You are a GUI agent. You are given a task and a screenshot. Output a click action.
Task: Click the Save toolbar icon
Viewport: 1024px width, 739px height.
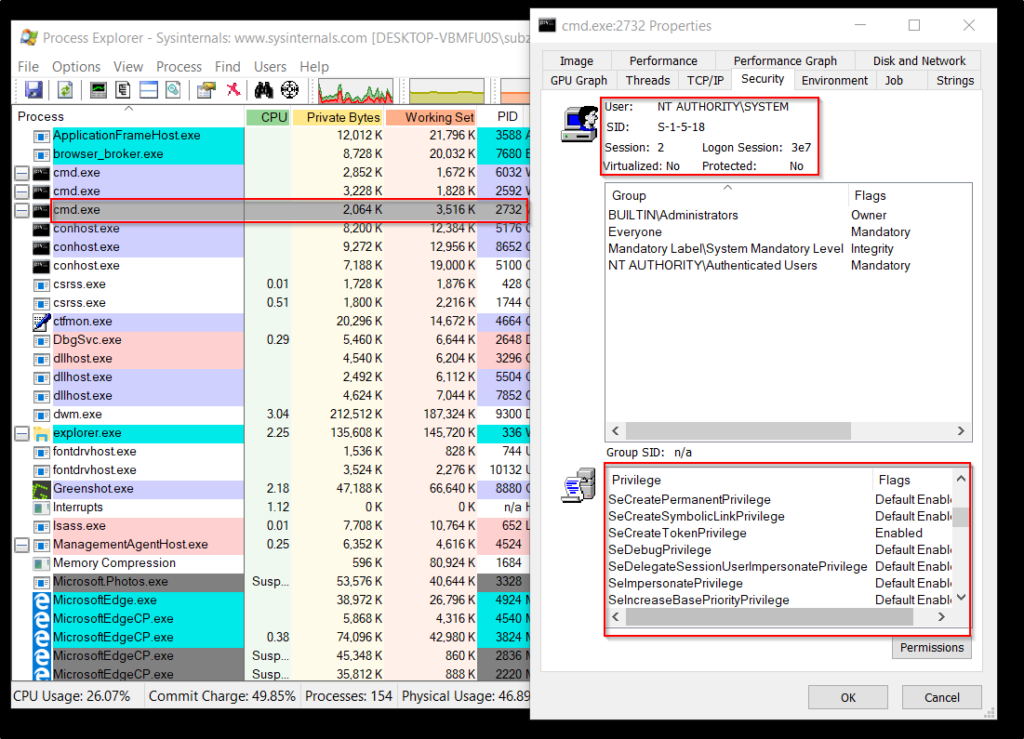[x=34, y=91]
